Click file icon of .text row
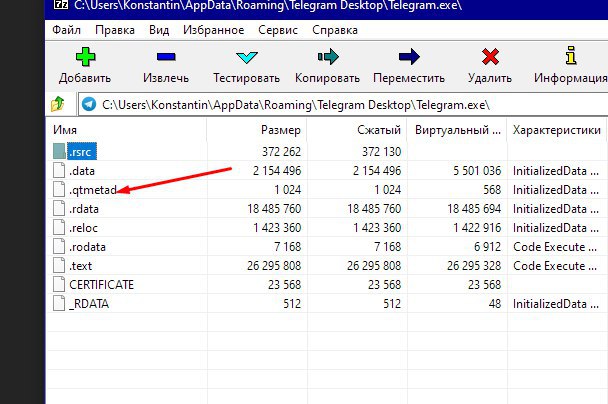Screen dimensions: 608x404 click(x=59, y=265)
